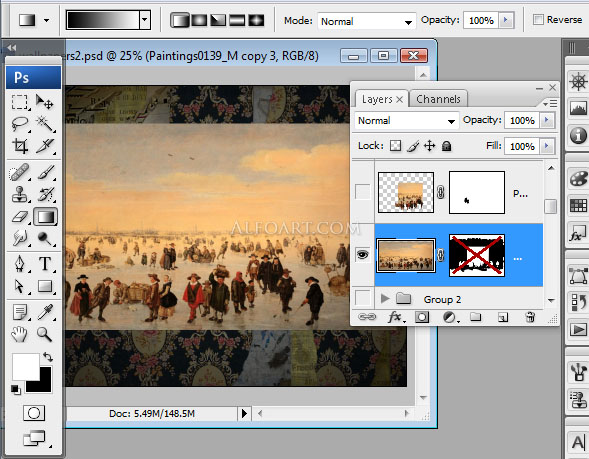Switch to the Channels tab
The image size is (589, 459).
(x=438, y=99)
